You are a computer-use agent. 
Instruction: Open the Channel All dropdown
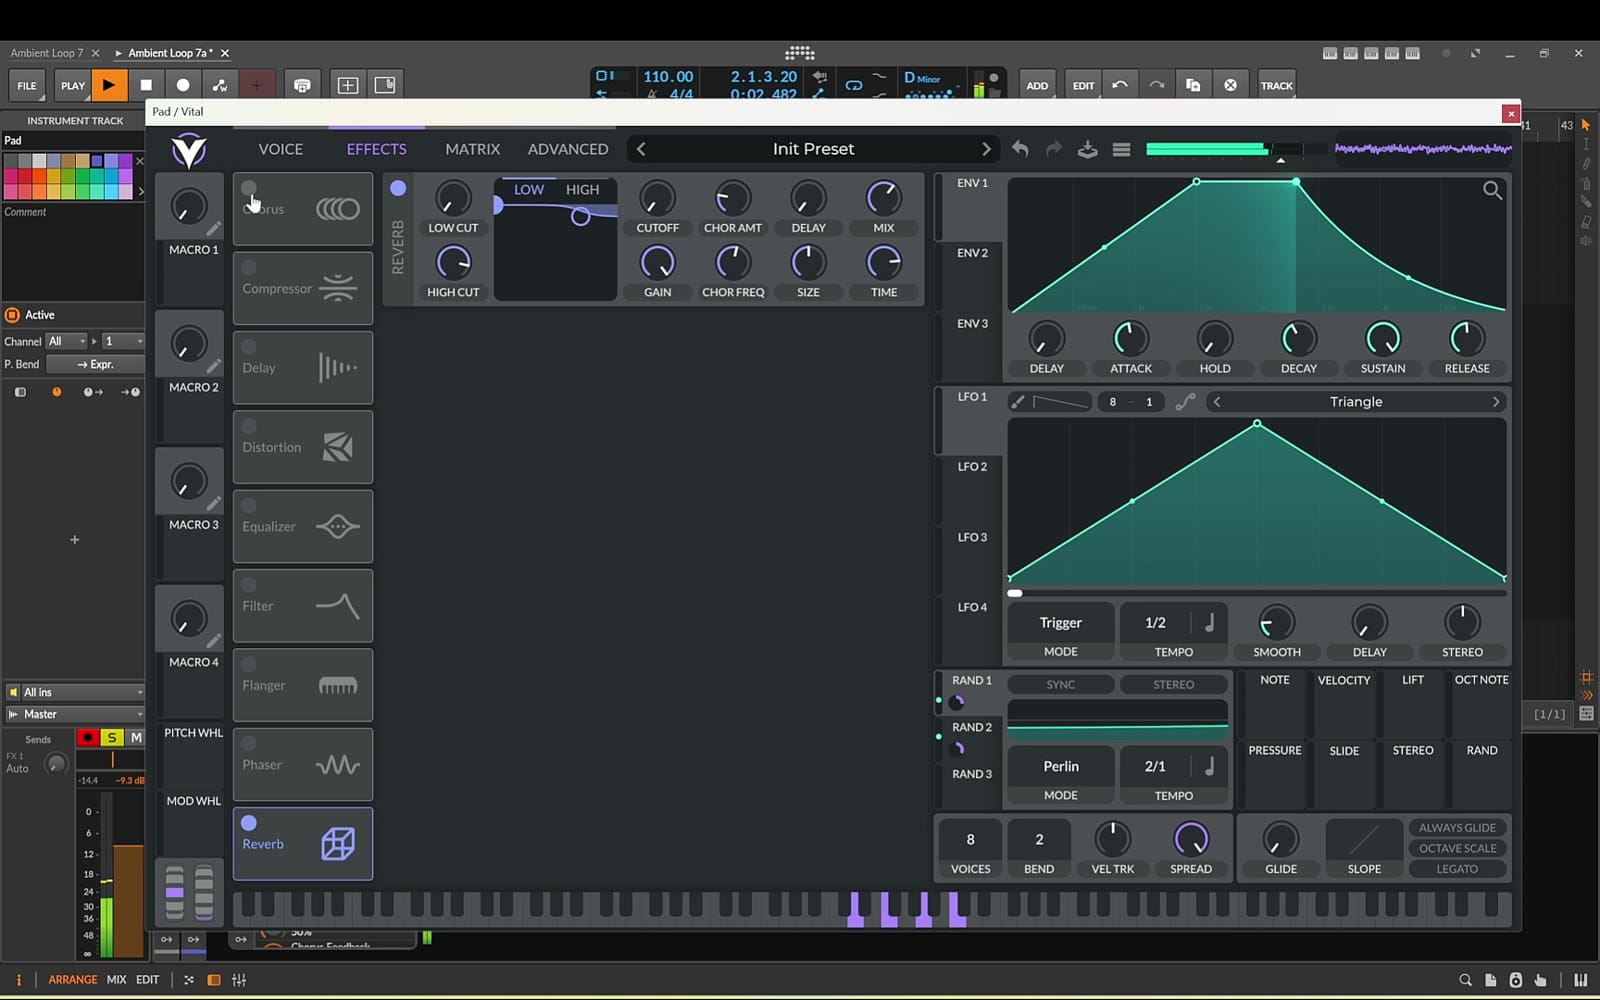click(x=67, y=341)
